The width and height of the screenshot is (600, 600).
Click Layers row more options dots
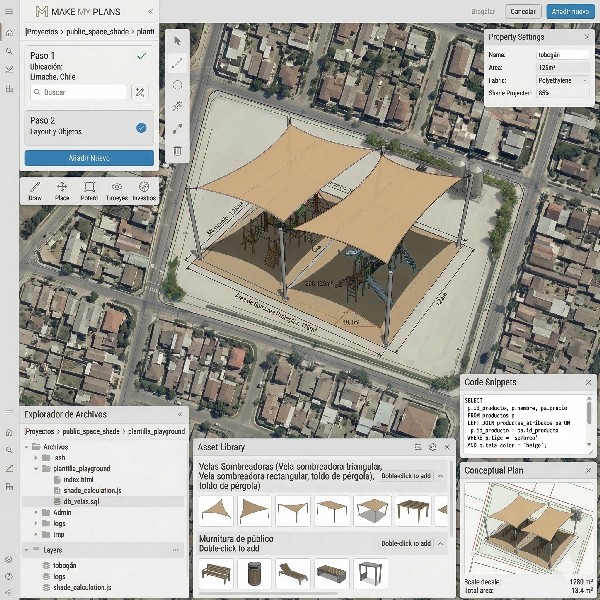[175, 550]
